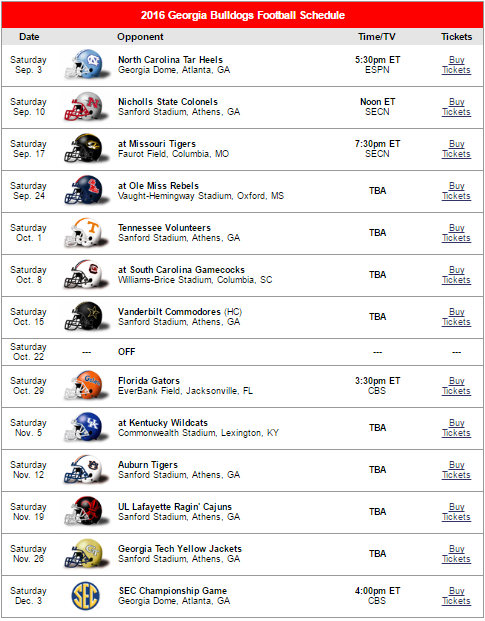This screenshot has height=621, width=485.
Task: Click the 2016 Georgia Bulldogs Football Schedule title
Action: pos(243,15)
